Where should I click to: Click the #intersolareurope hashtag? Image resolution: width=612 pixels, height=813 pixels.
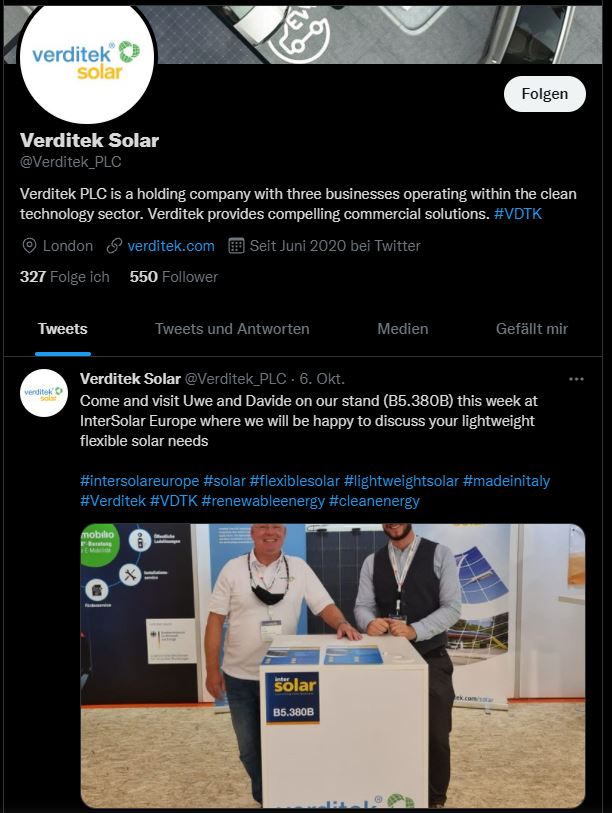[140, 481]
